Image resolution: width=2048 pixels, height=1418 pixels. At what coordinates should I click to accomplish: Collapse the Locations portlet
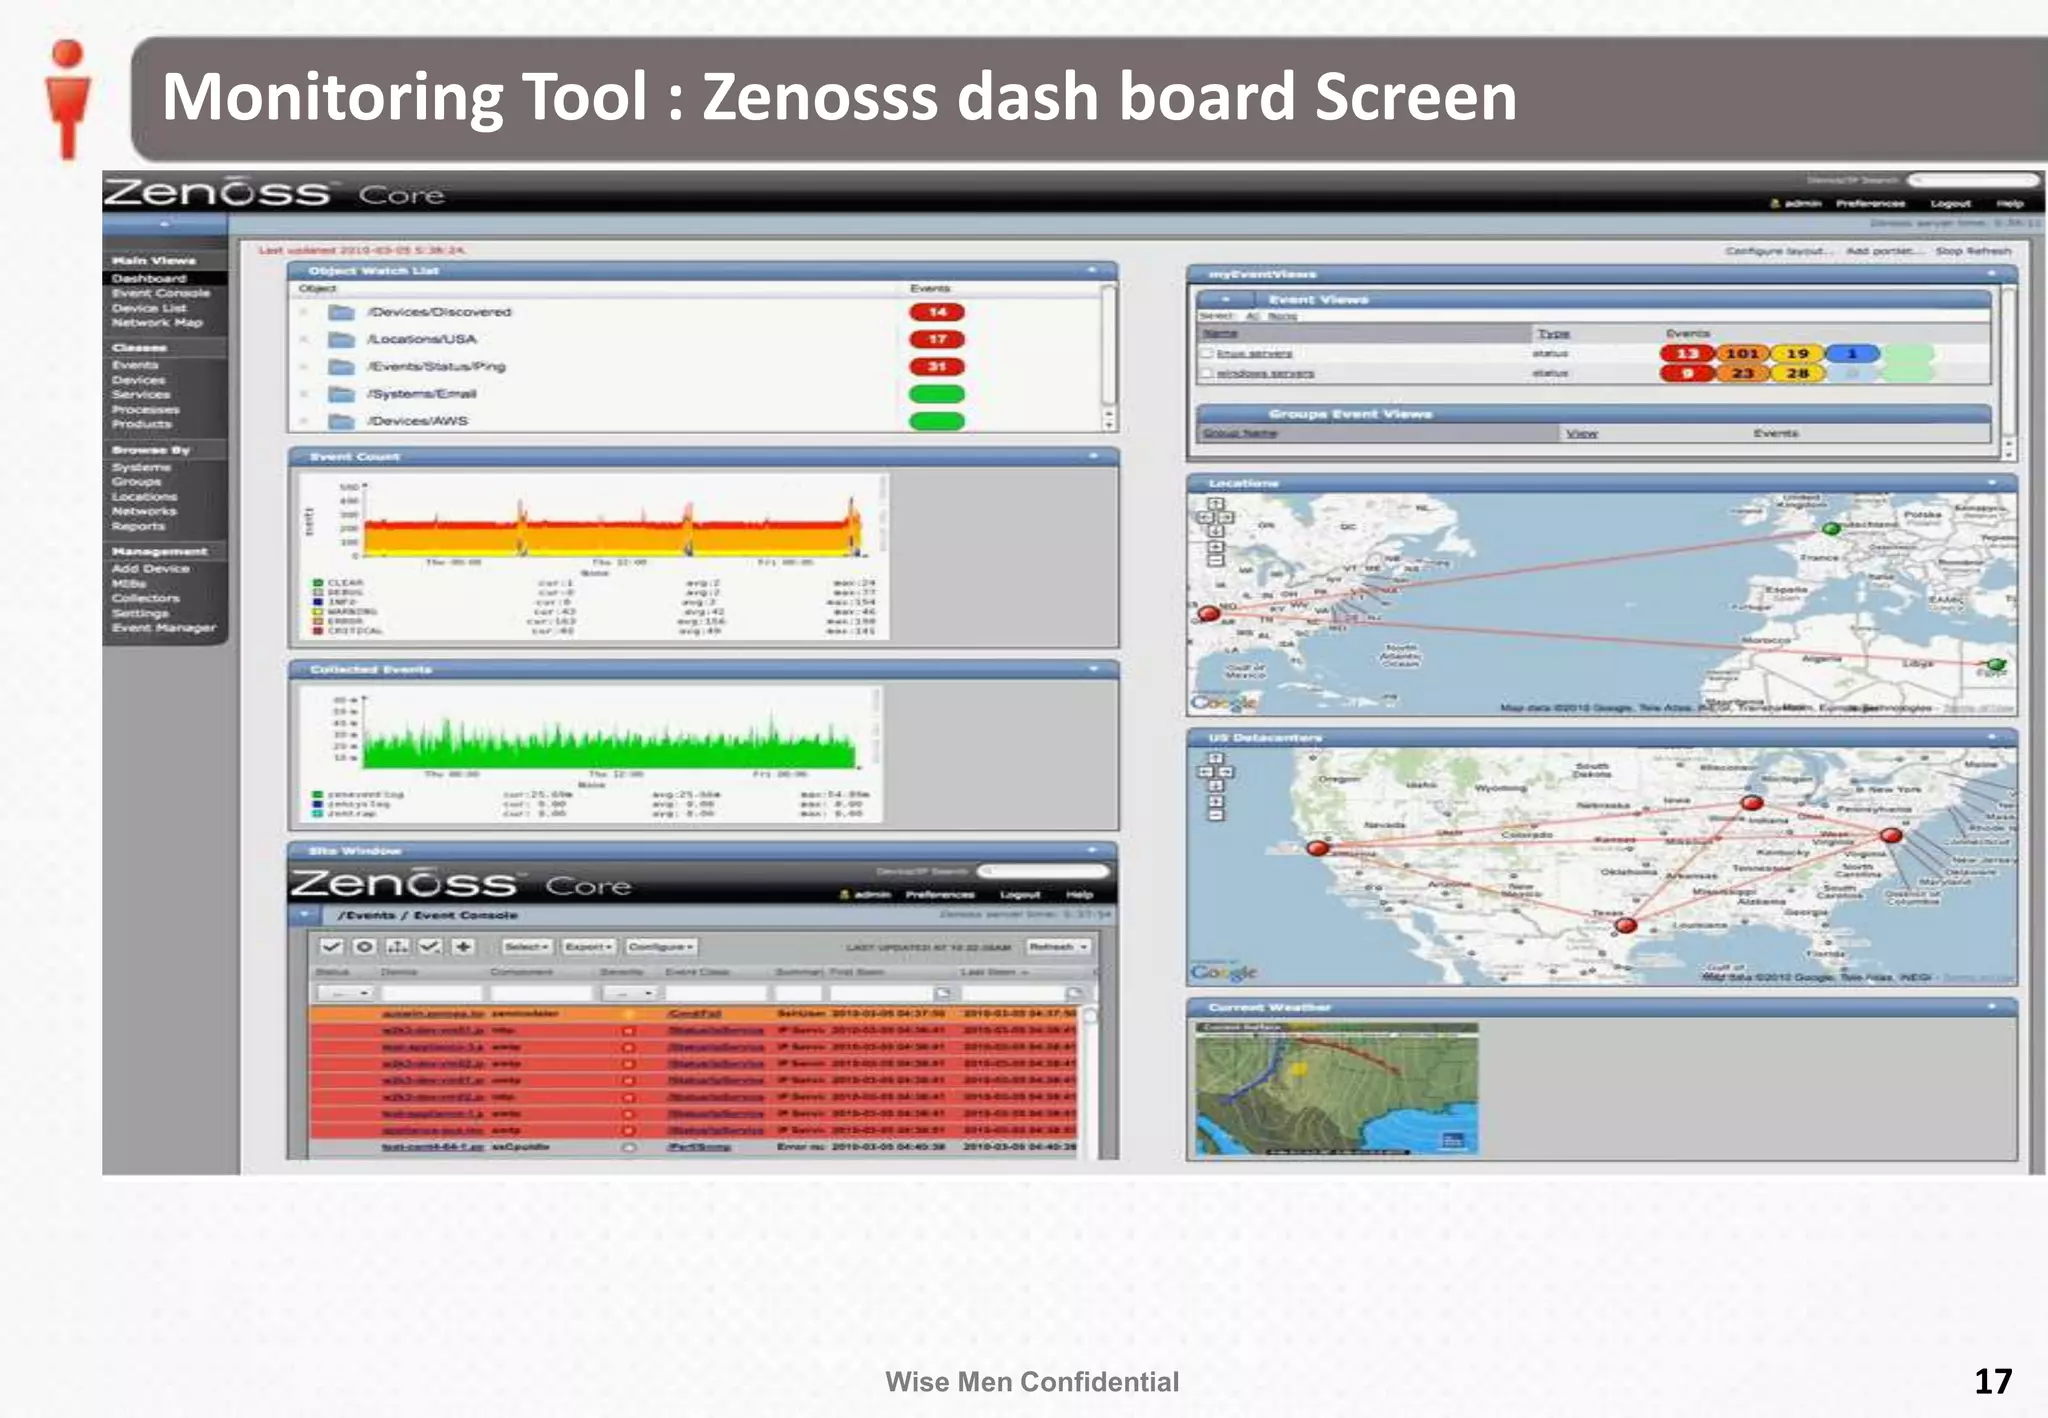[x=1991, y=483]
